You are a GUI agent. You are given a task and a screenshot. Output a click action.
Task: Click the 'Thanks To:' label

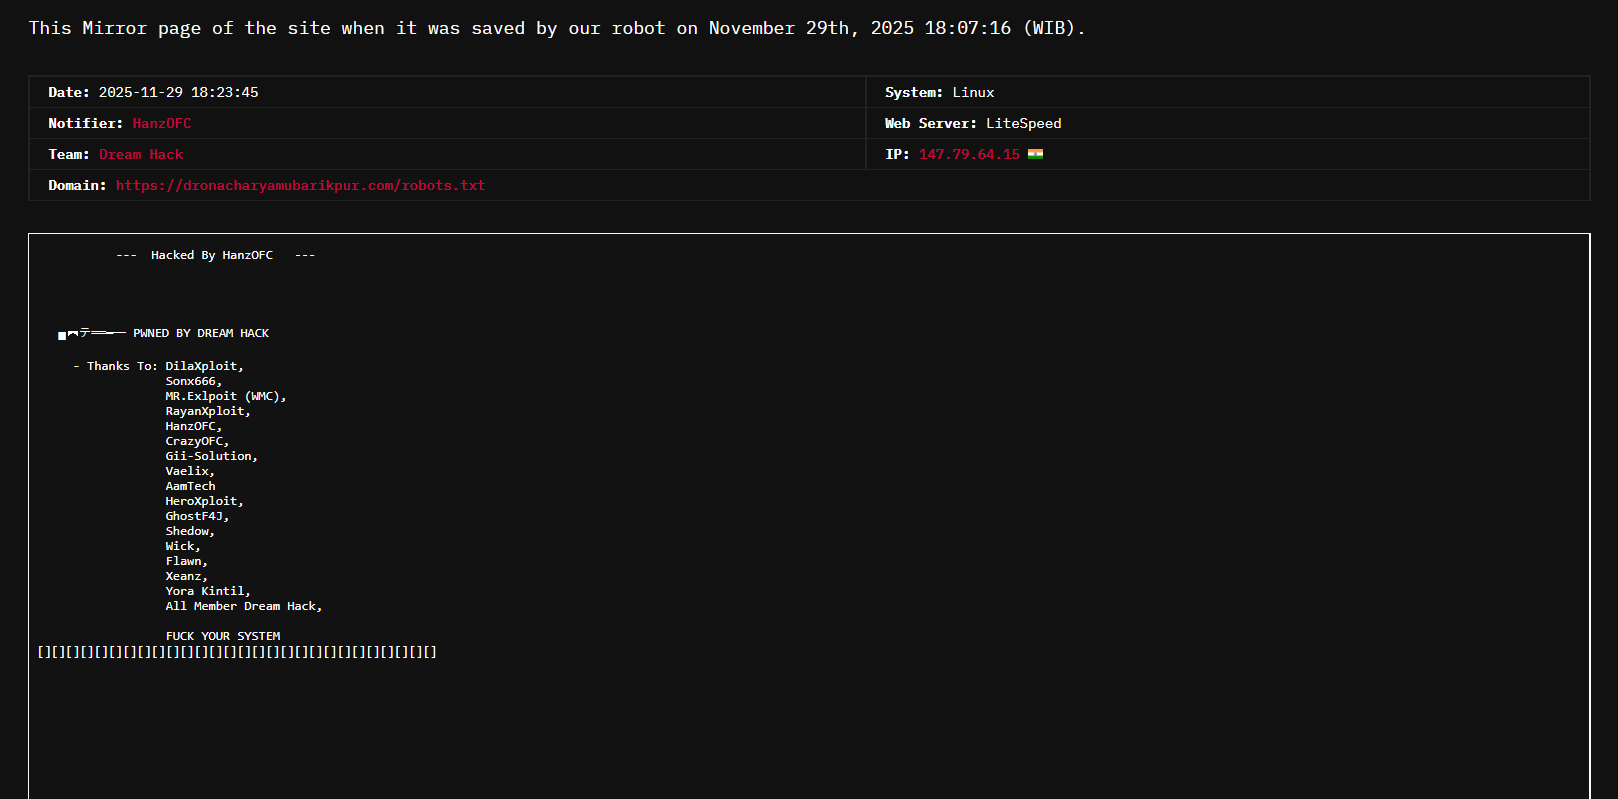(x=121, y=366)
